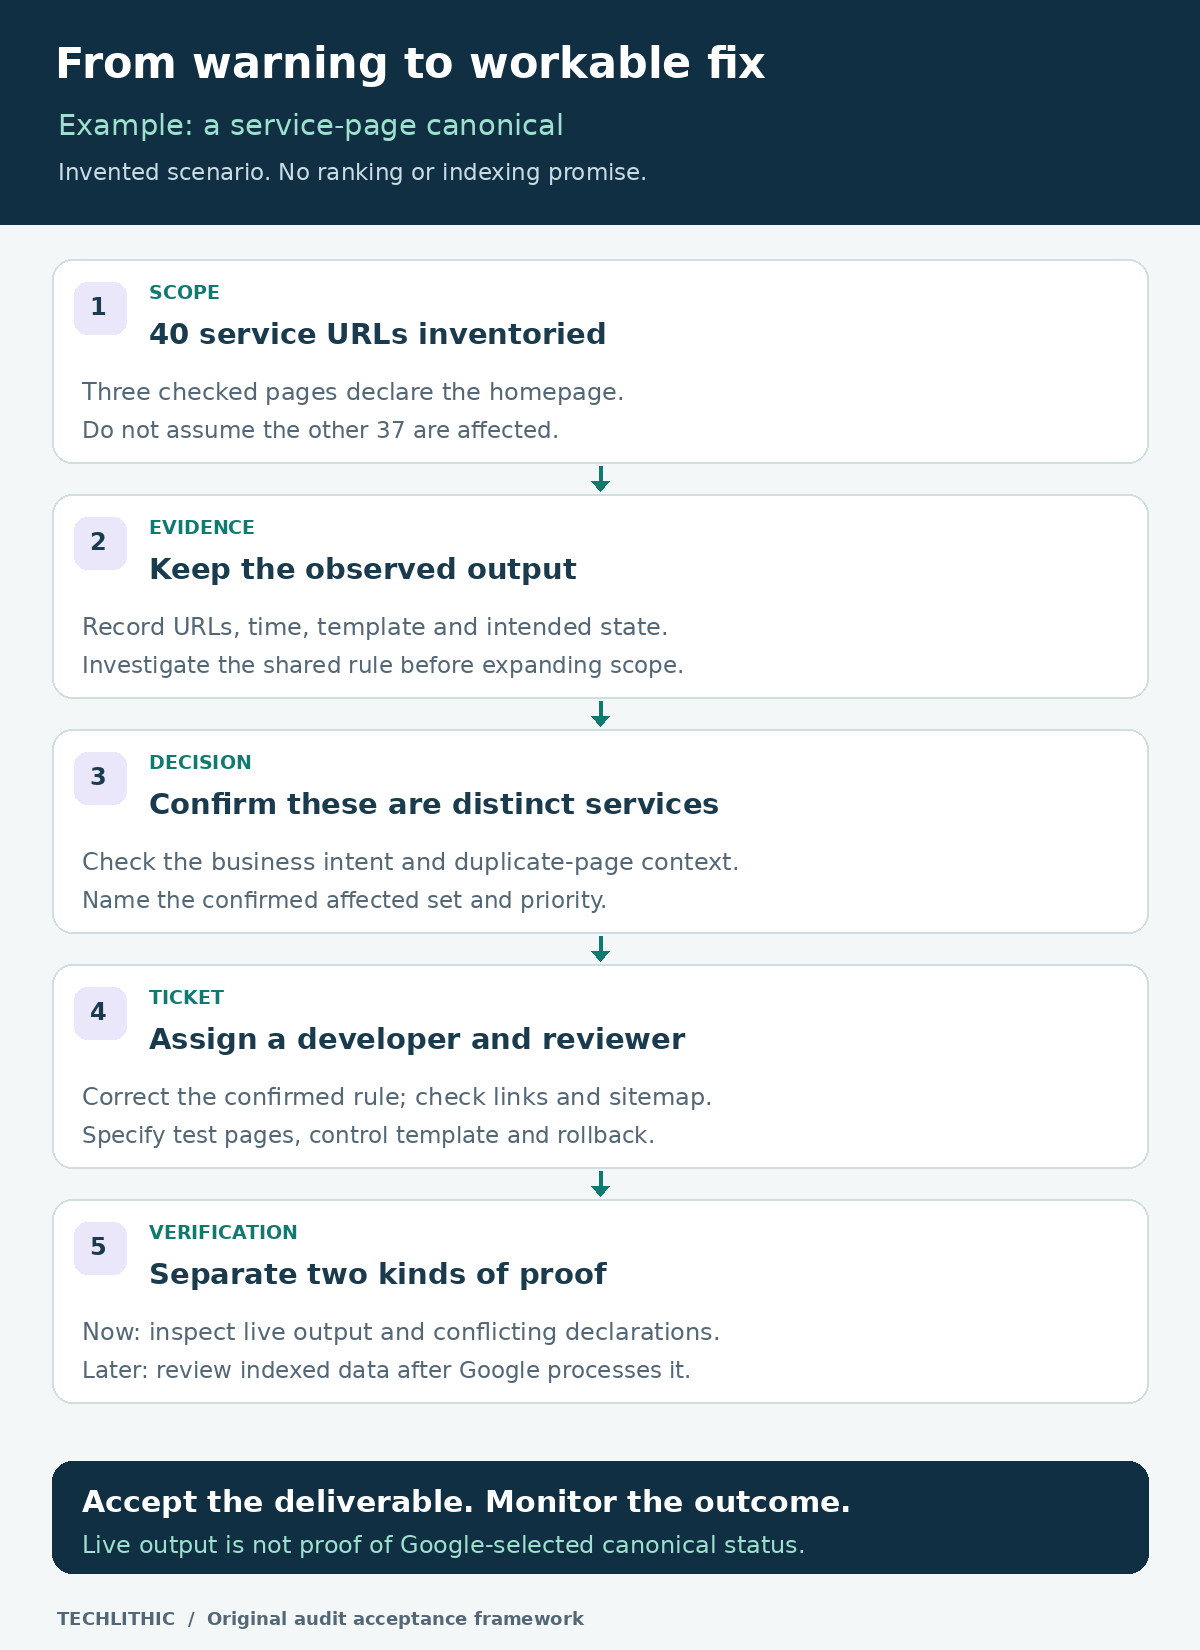Click the subtitle 'Example: a service-page canonical'
The height and width of the screenshot is (1650, 1200).
click(x=311, y=126)
